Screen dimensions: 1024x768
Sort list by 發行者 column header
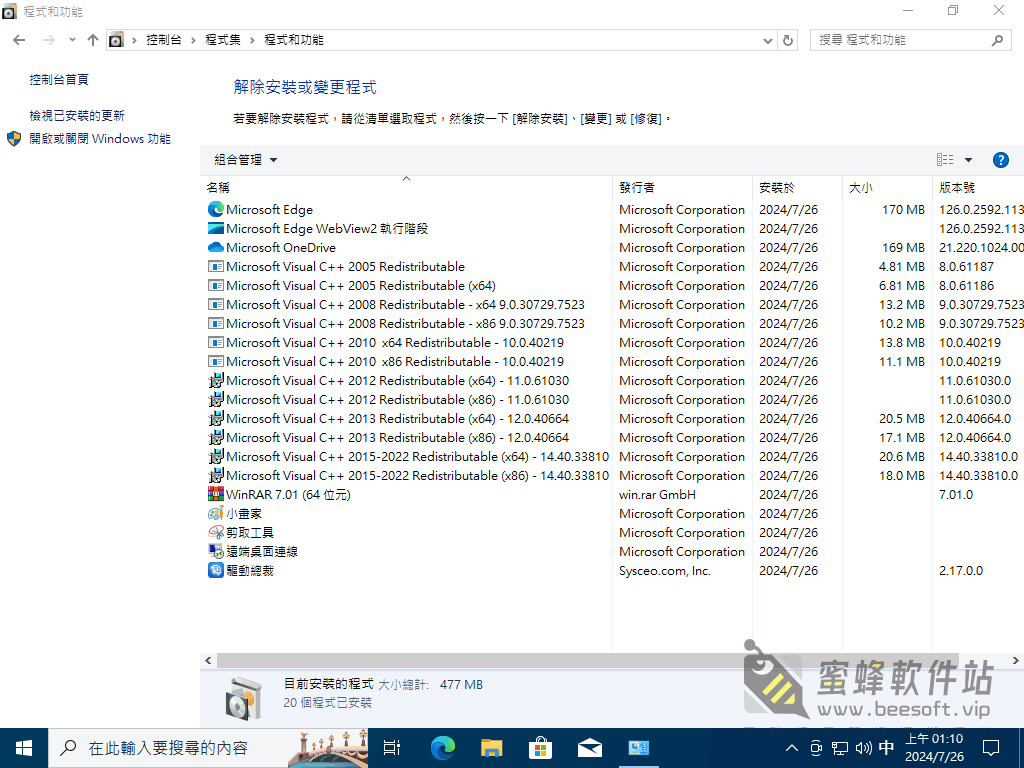[682, 187]
